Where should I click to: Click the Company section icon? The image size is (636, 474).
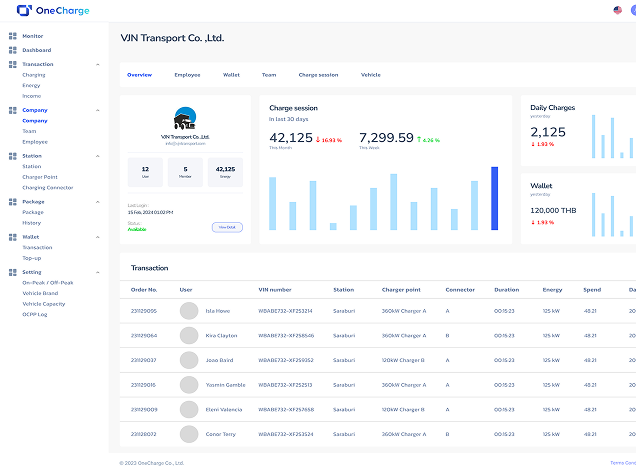click(13, 110)
